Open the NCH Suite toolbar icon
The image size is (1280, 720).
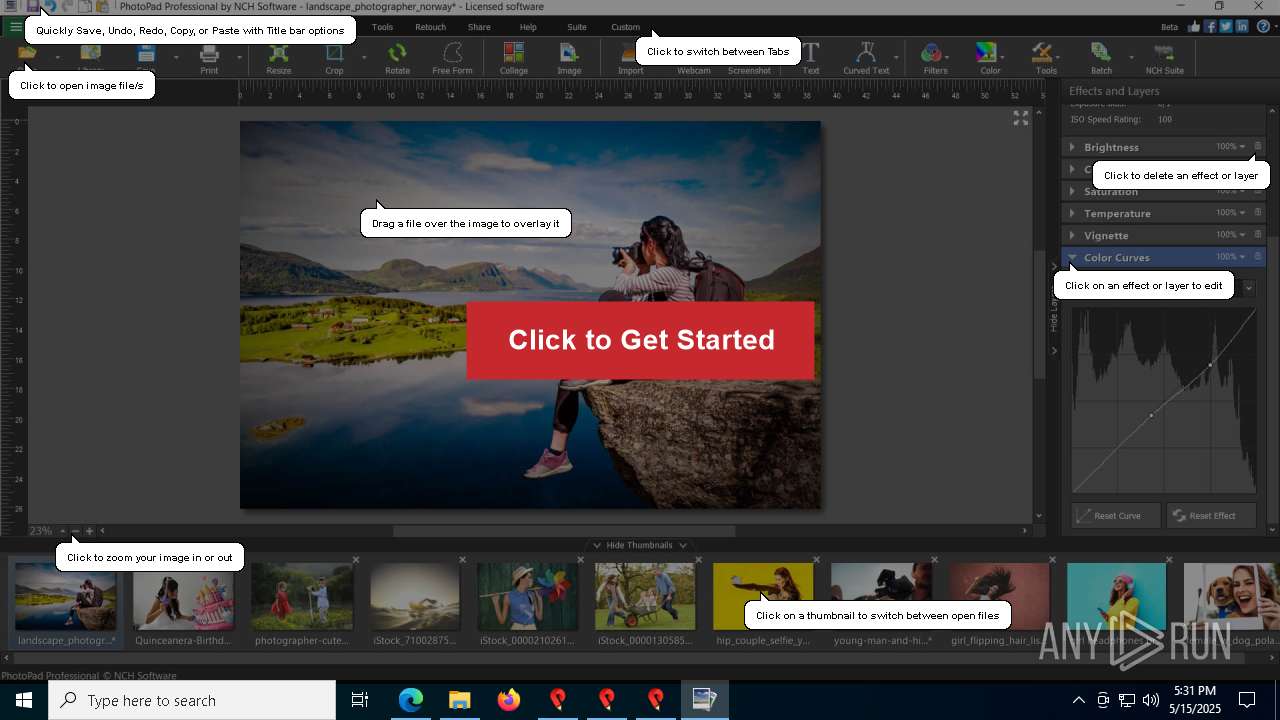click(1164, 58)
